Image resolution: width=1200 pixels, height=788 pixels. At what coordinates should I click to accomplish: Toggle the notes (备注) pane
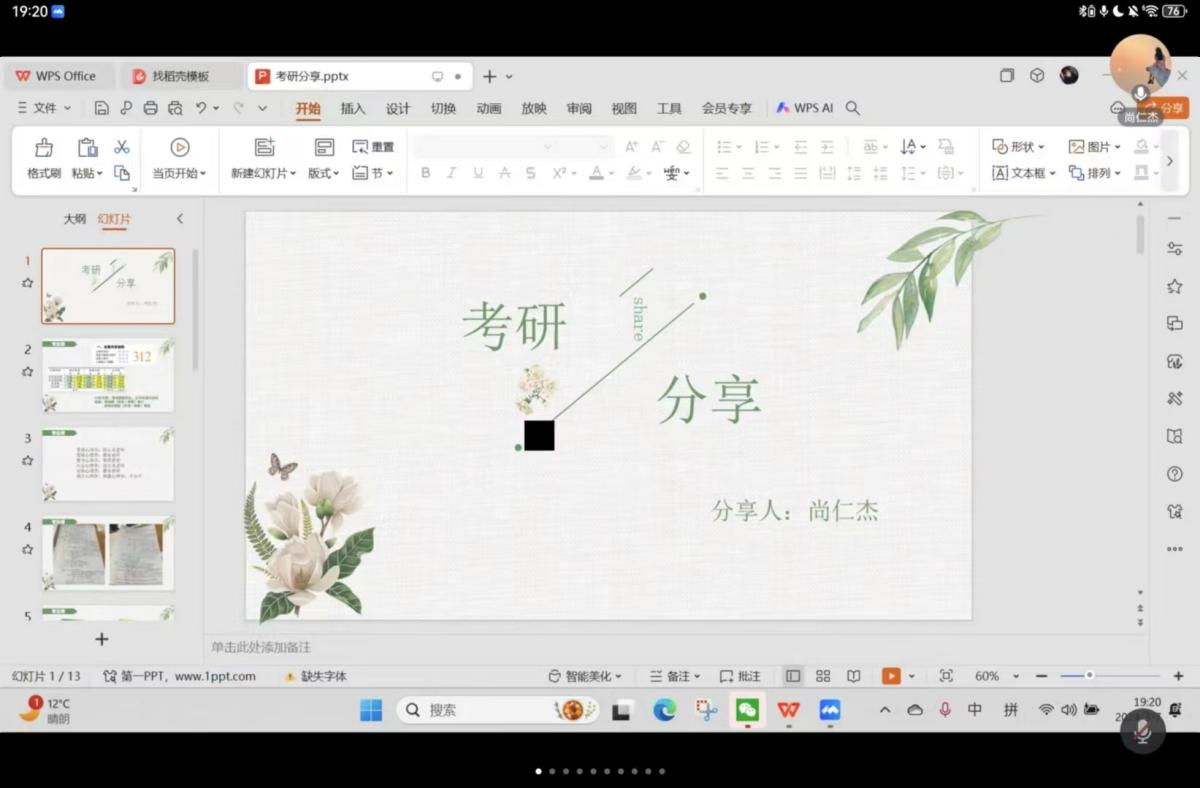click(x=675, y=676)
